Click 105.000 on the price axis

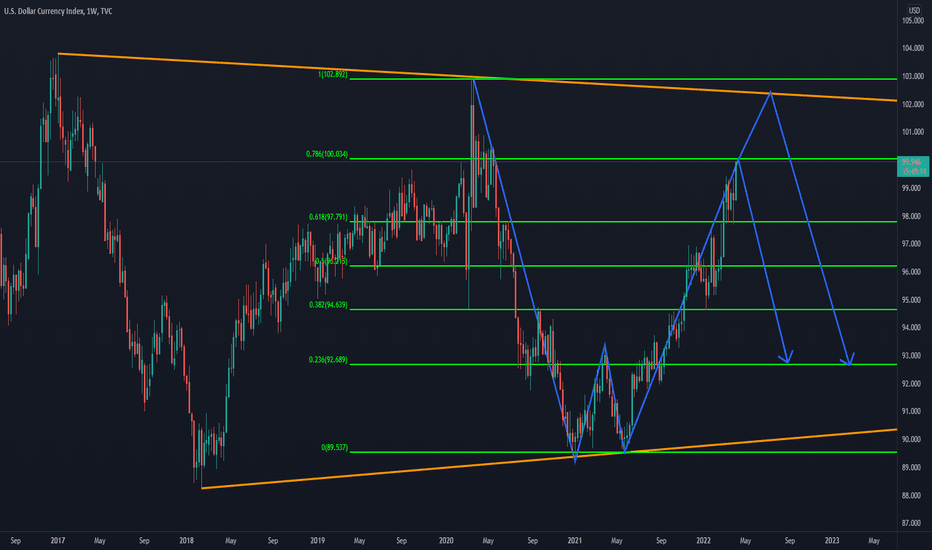click(913, 21)
